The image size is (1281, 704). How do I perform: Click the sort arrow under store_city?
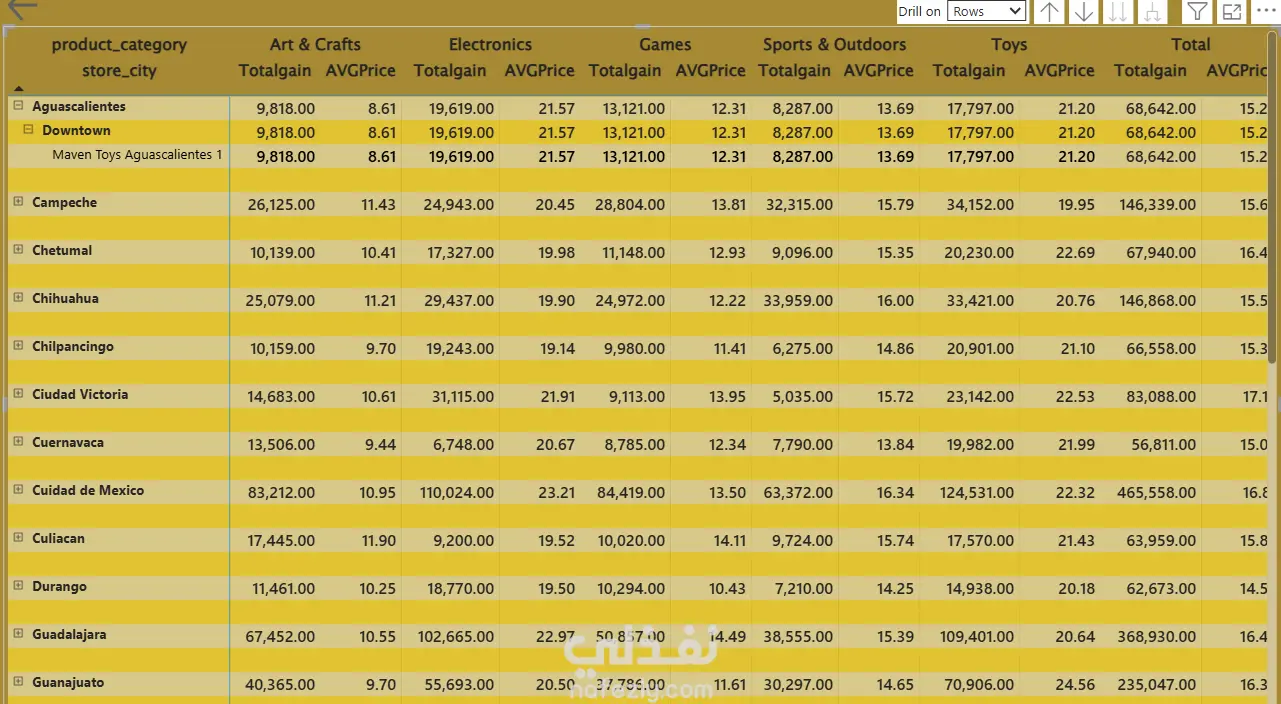point(19,89)
